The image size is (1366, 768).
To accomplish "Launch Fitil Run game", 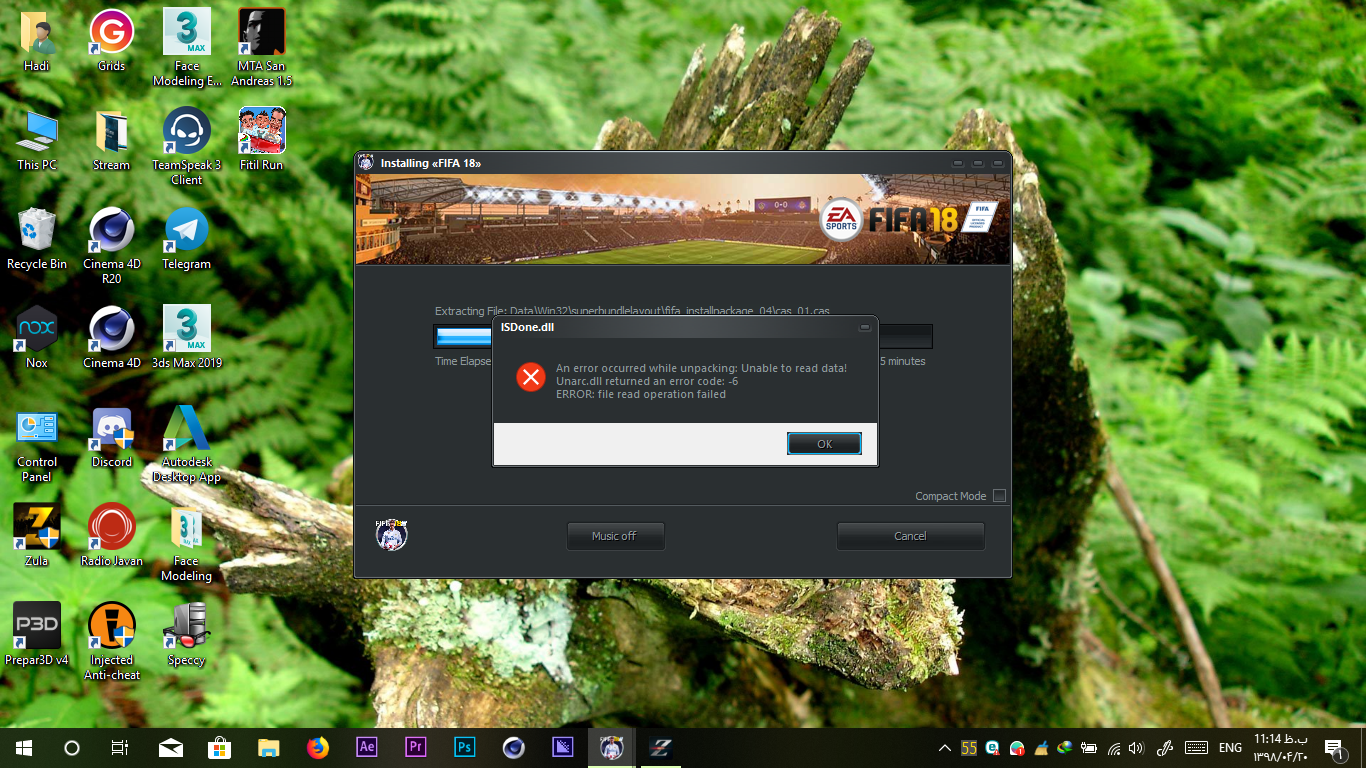I will tap(262, 140).
